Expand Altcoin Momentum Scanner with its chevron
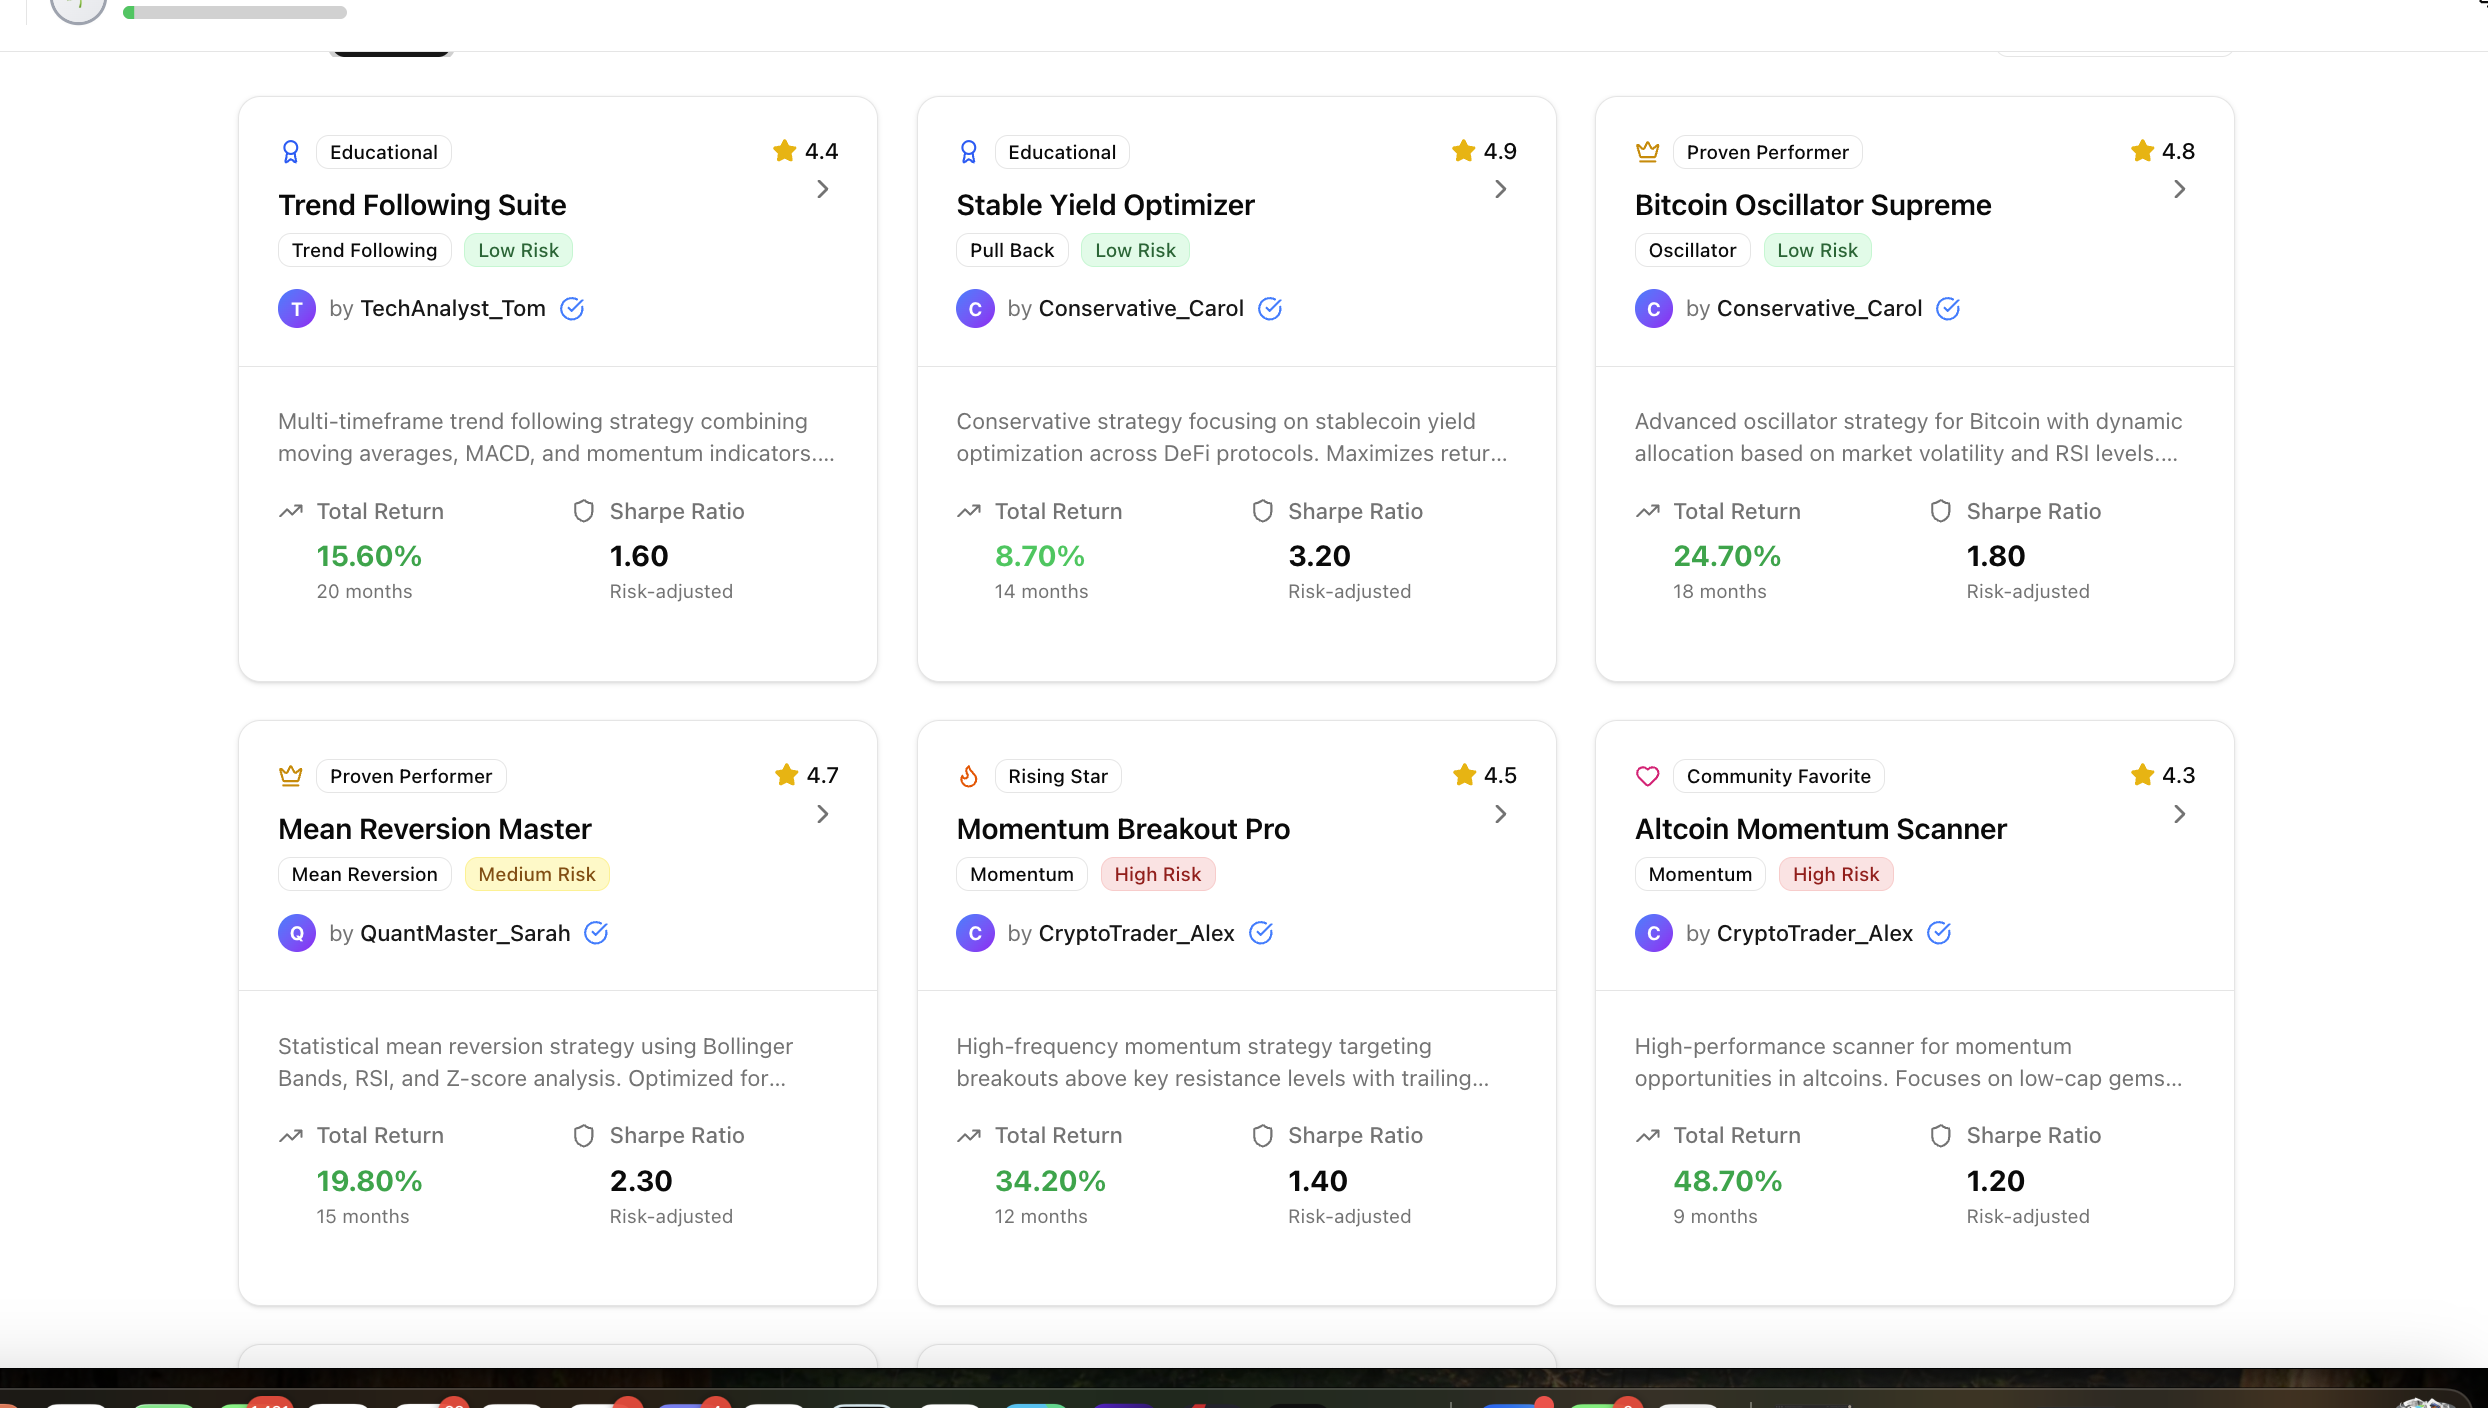Screen dimensions: 2488x1408 [x=2179, y=814]
